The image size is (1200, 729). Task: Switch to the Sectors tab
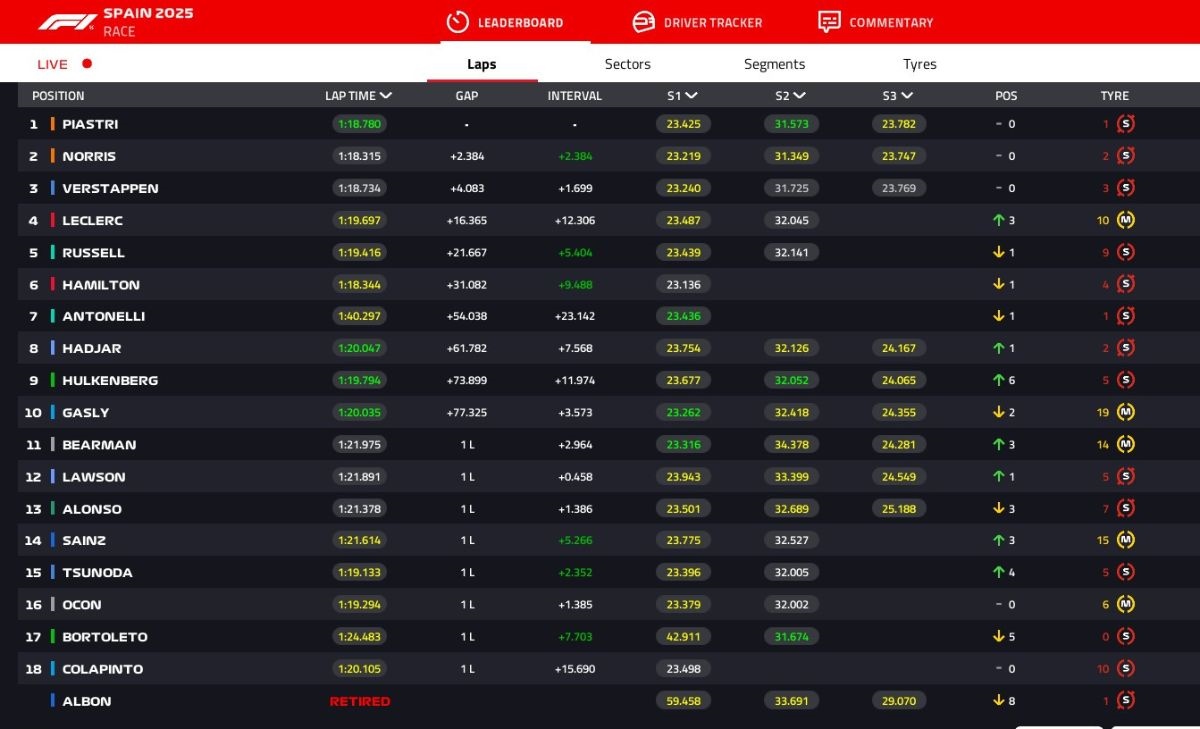(627, 64)
